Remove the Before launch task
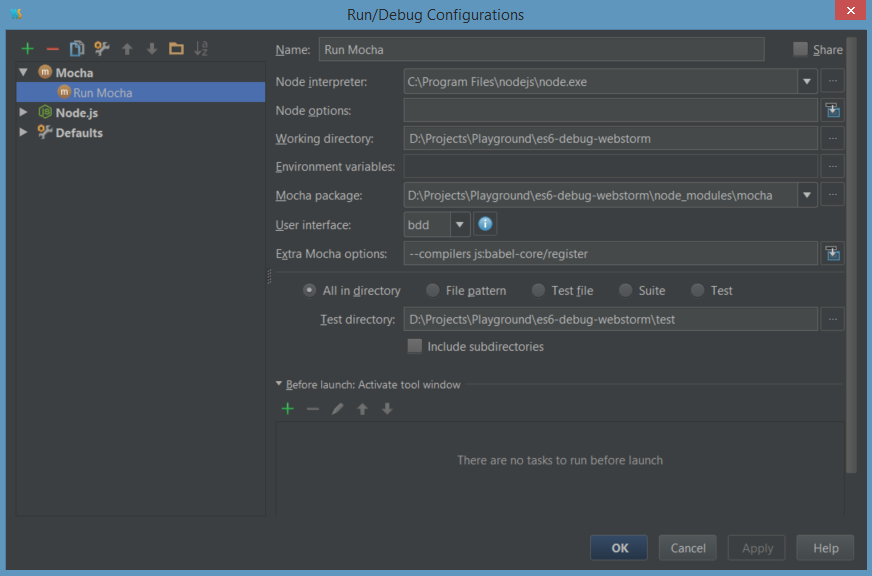 [x=313, y=409]
